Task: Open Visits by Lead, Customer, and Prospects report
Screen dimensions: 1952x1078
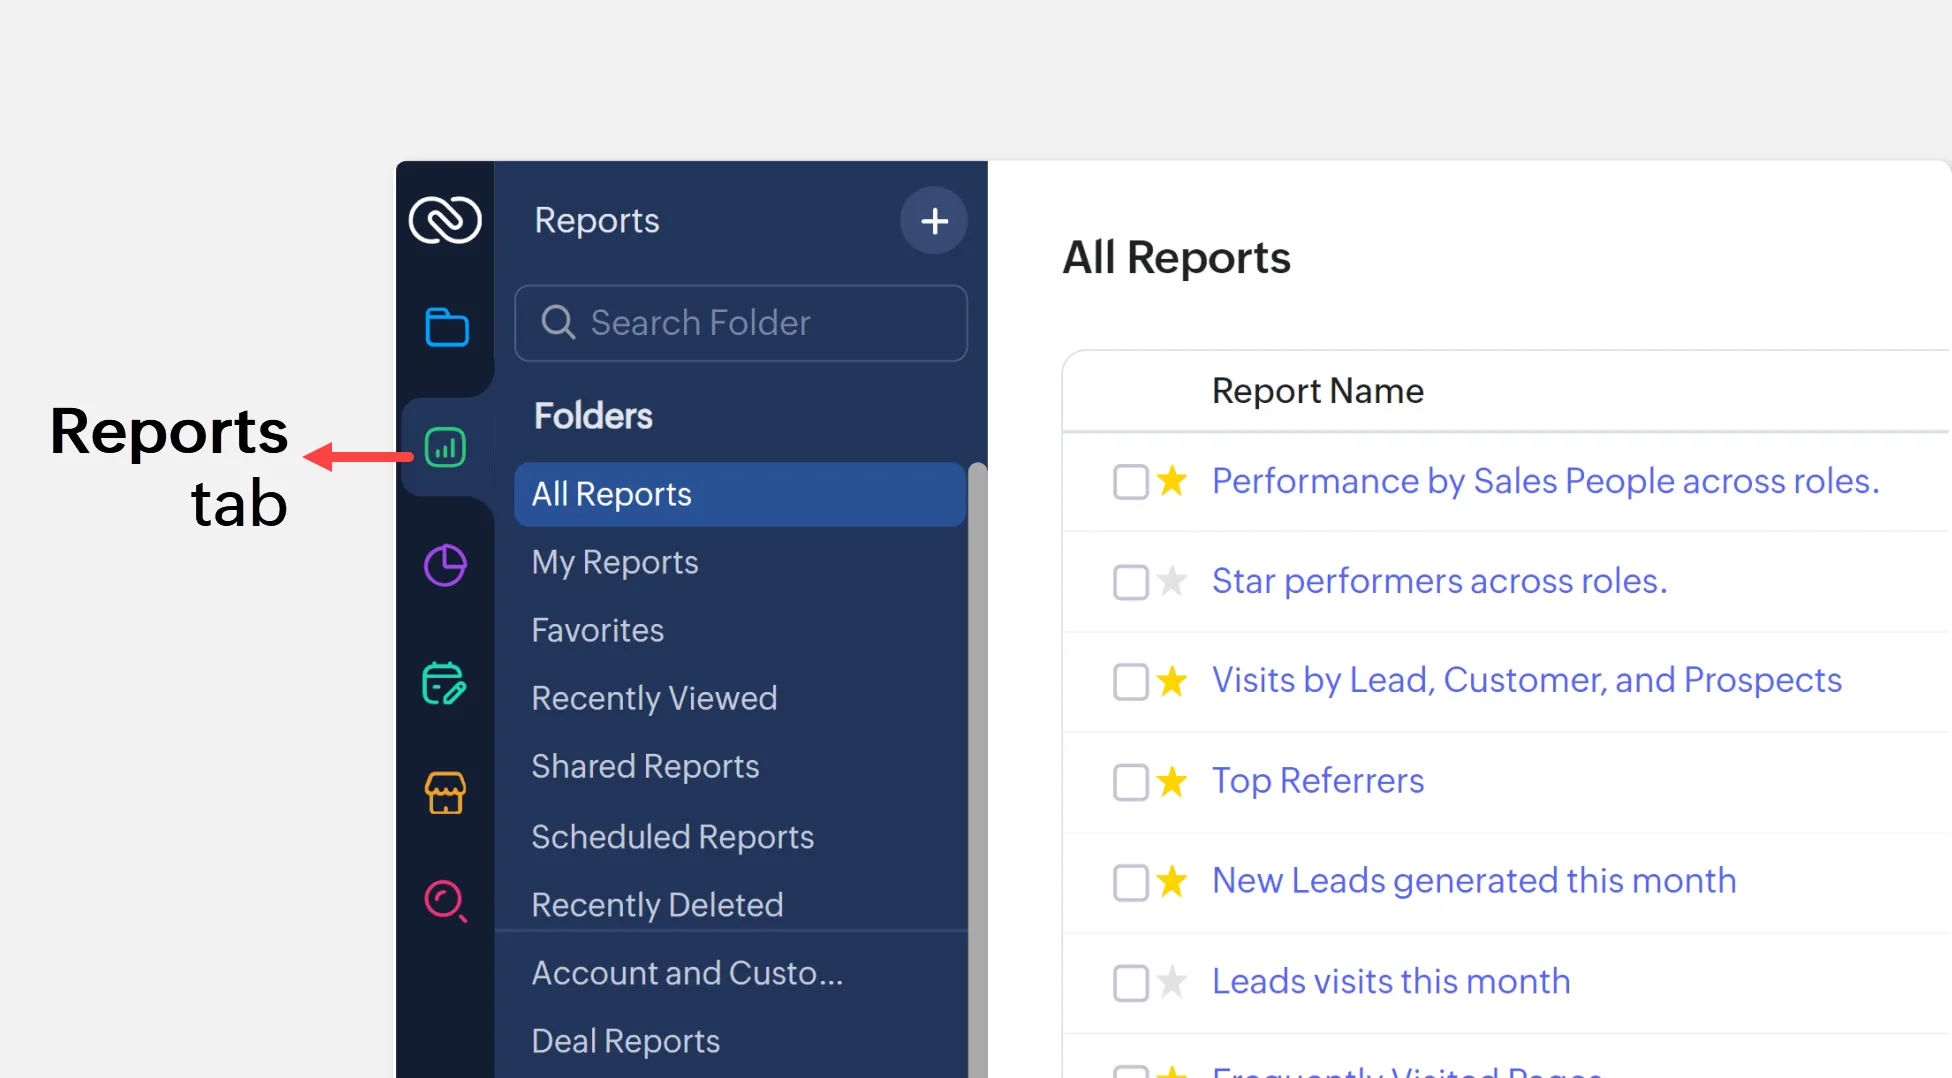Action: (x=1526, y=680)
